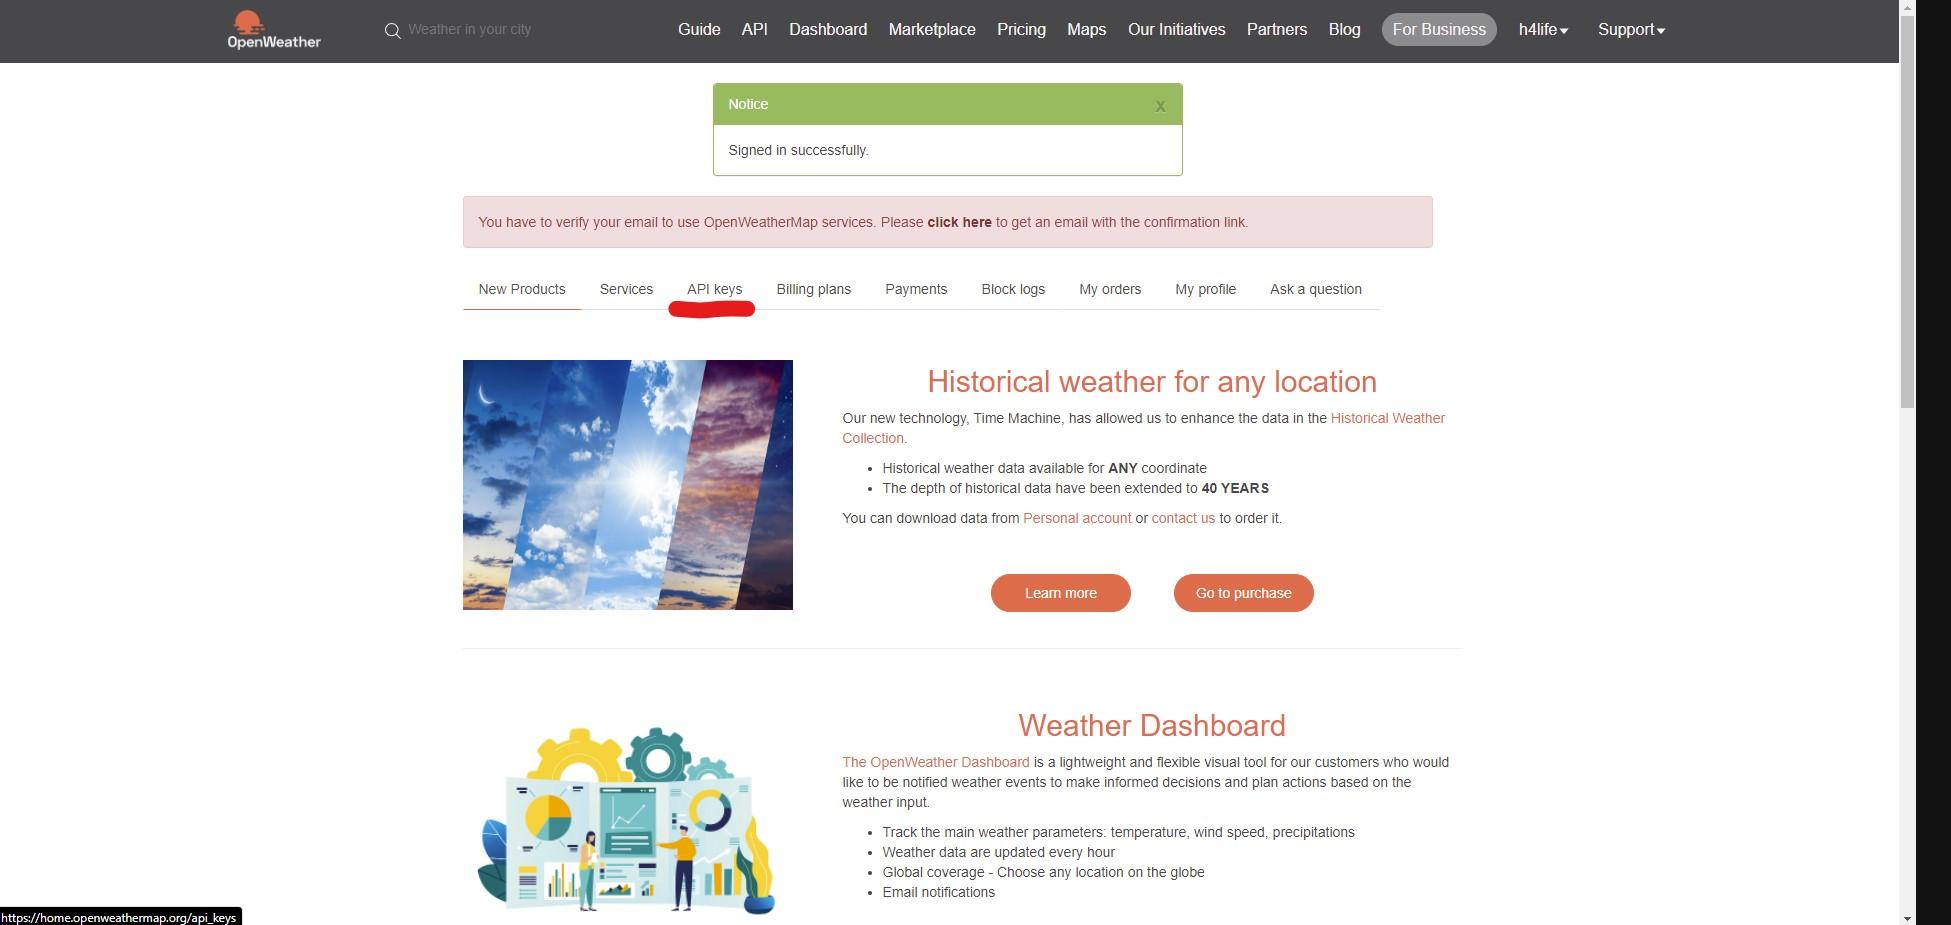Screen dimensions: 1951x925
Task: Click the 'Email notifications' bullet text
Action: (x=938, y=892)
